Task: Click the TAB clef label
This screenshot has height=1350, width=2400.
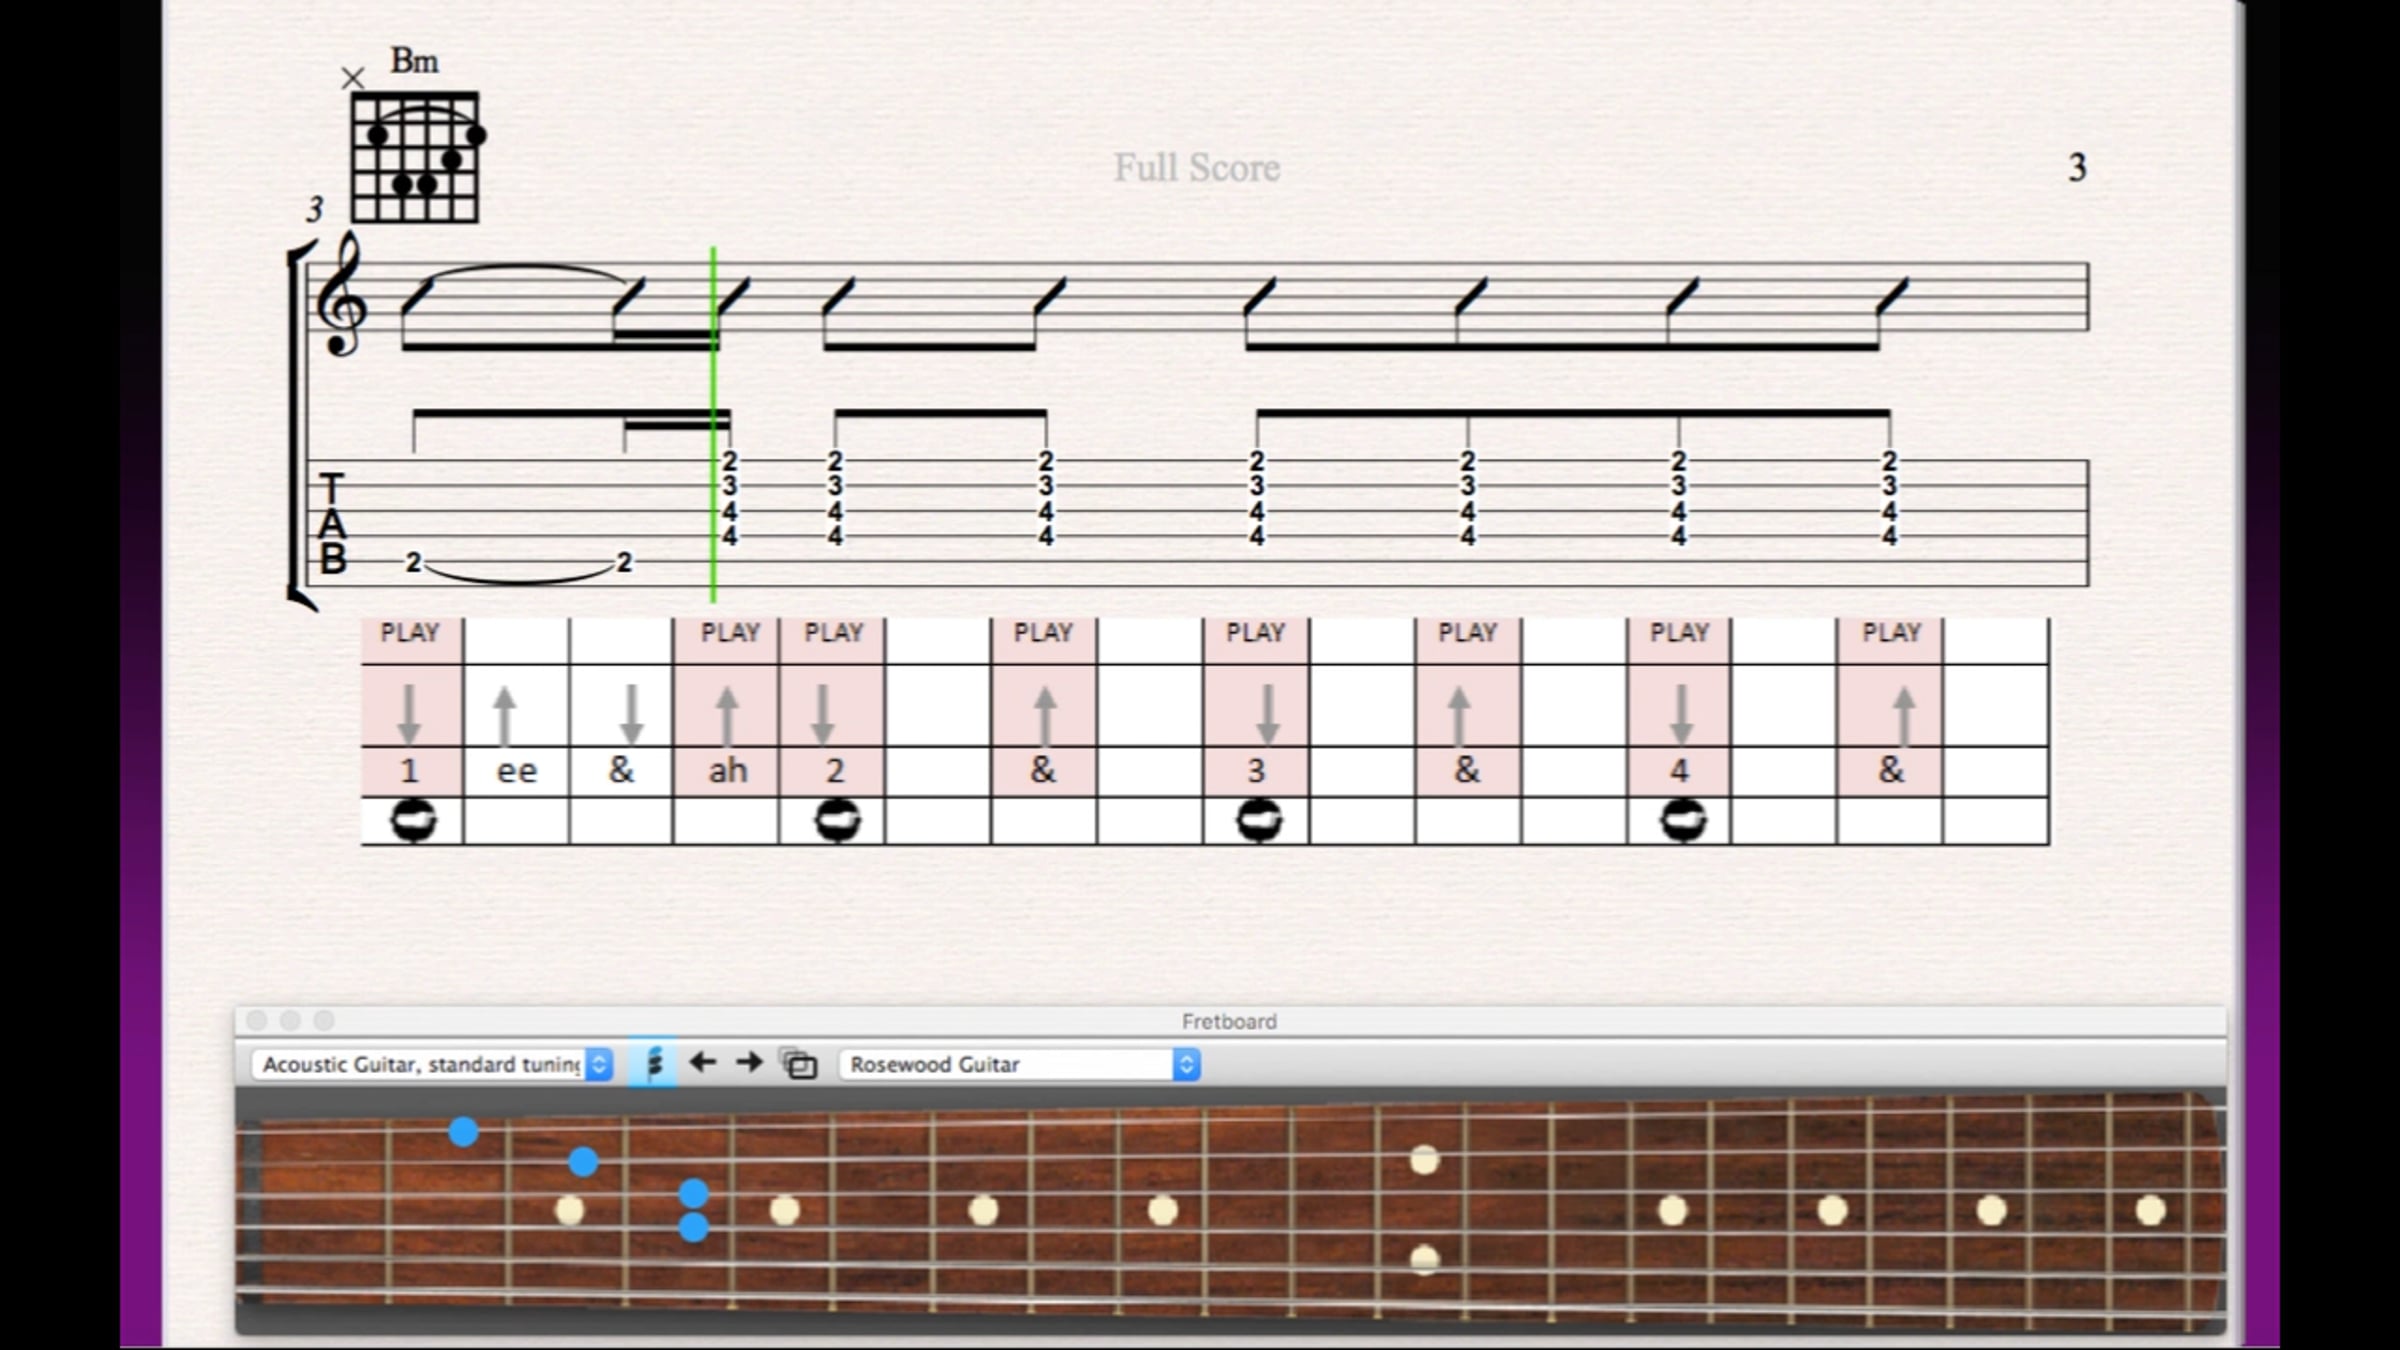Action: (332, 523)
